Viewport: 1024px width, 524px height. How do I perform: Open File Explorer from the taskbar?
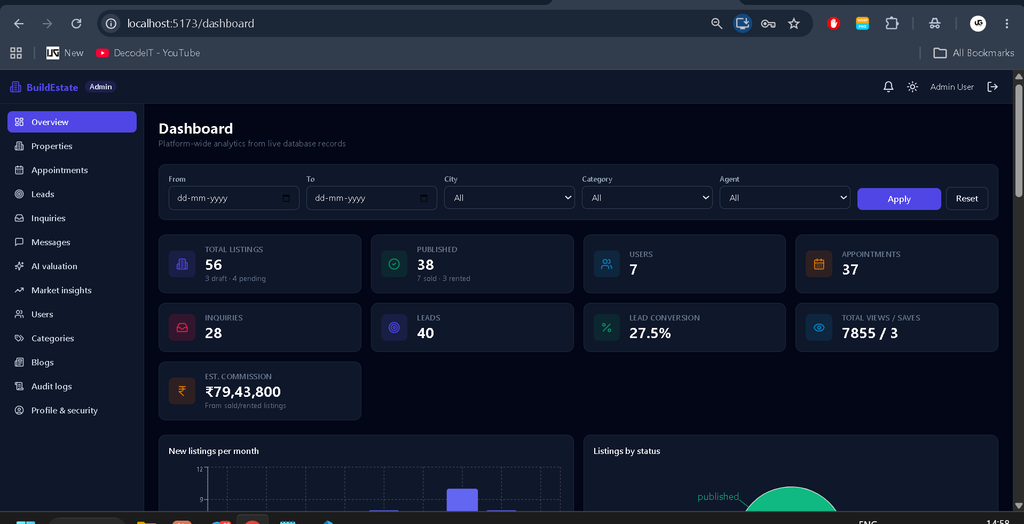(146, 522)
